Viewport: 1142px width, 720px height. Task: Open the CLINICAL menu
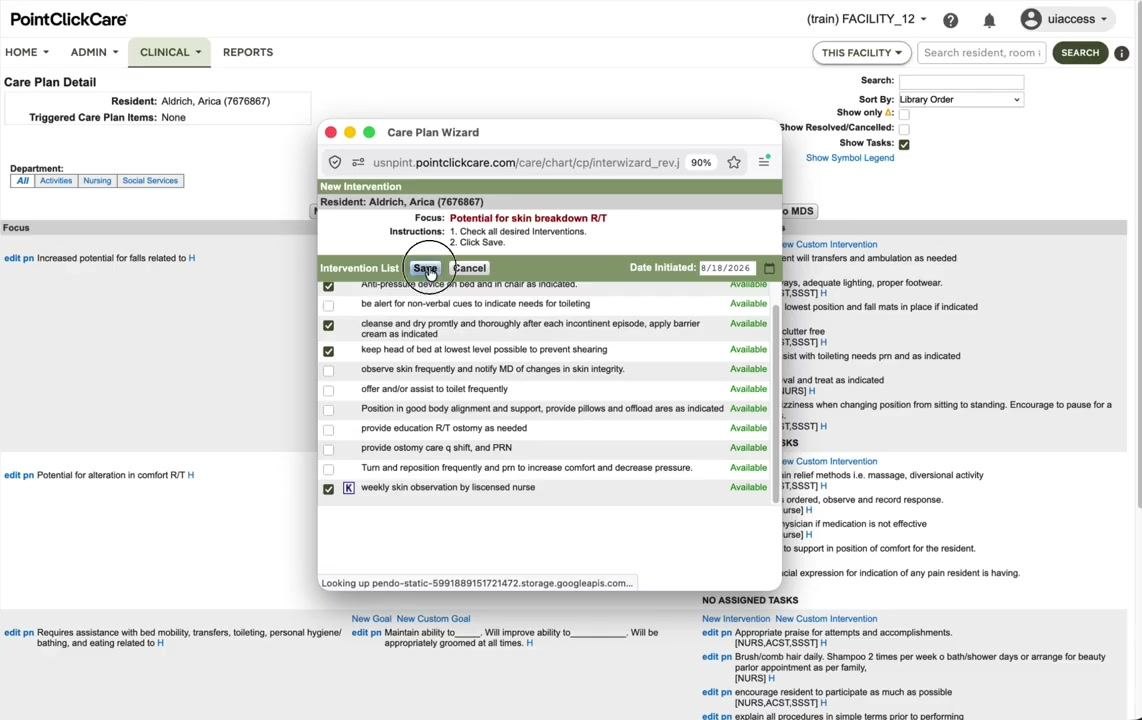point(170,52)
